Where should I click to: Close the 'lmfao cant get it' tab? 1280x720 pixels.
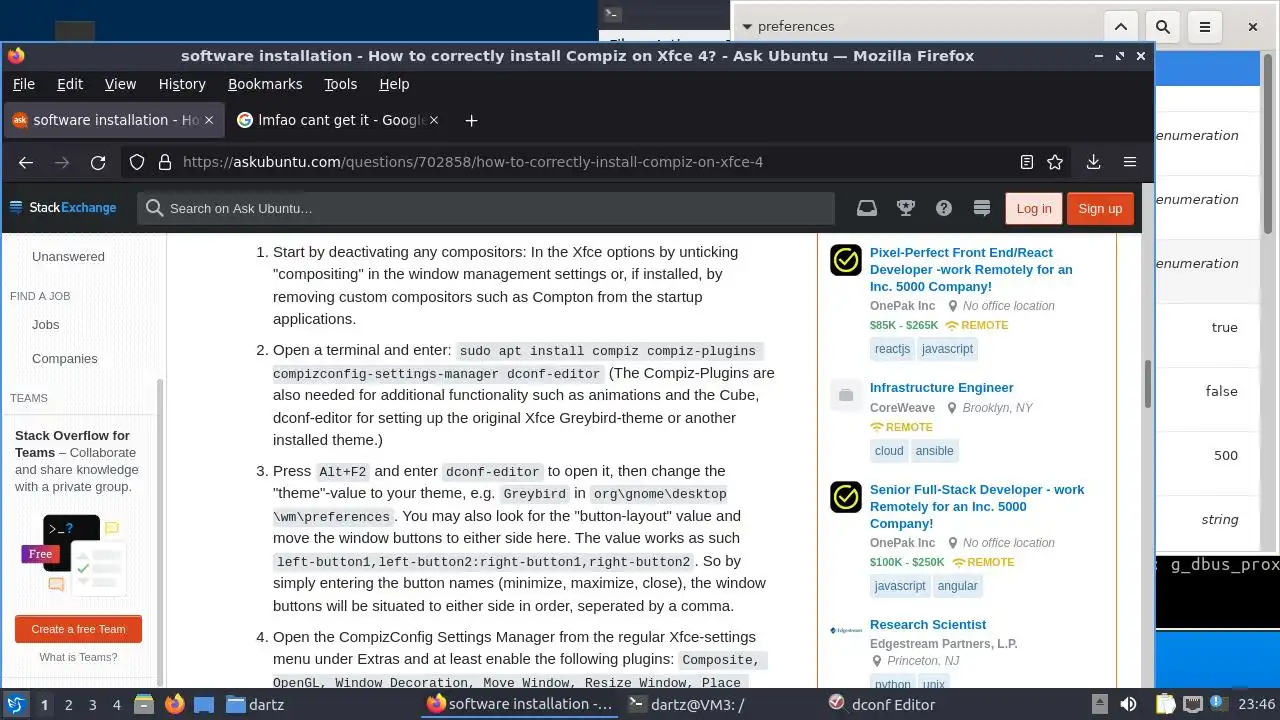(x=434, y=120)
